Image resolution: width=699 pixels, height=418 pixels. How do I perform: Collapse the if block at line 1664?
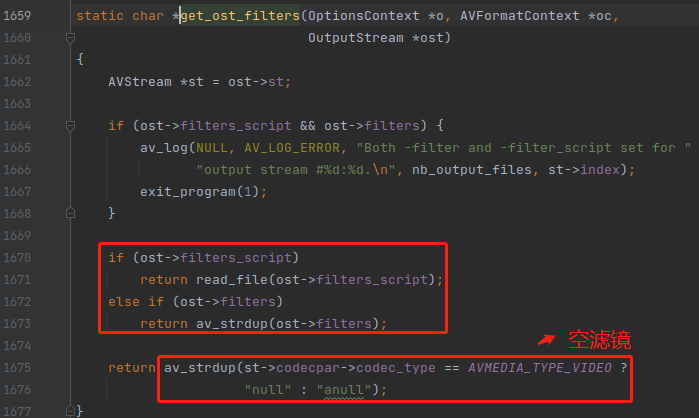click(x=69, y=126)
